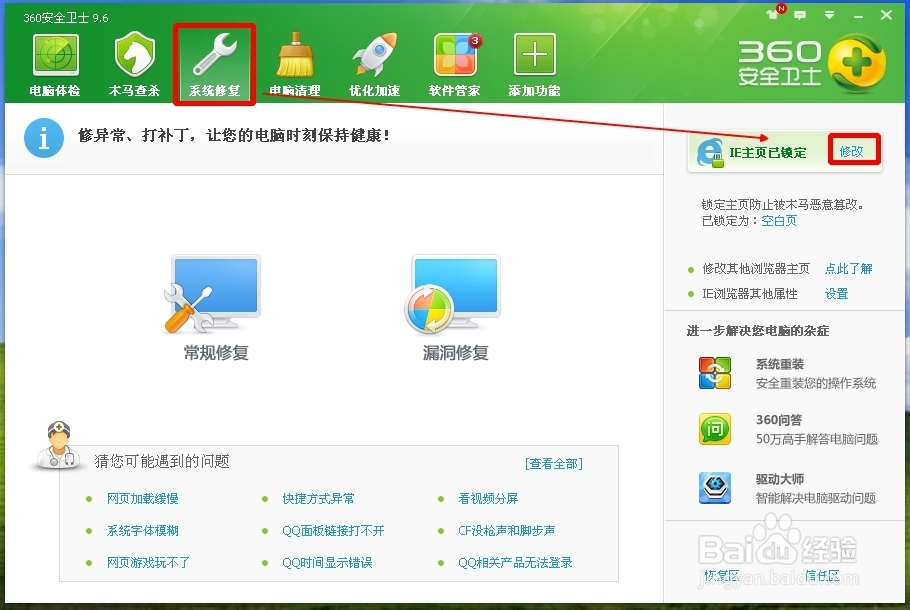The image size is (910, 610).
Task: Open the 常规修复 monitor icon
Action: (x=213, y=294)
